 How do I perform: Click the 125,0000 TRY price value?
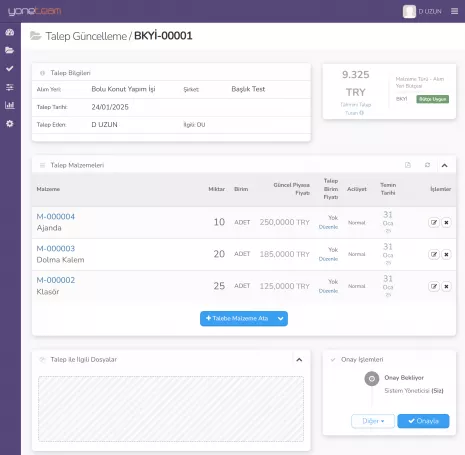click(x=285, y=286)
